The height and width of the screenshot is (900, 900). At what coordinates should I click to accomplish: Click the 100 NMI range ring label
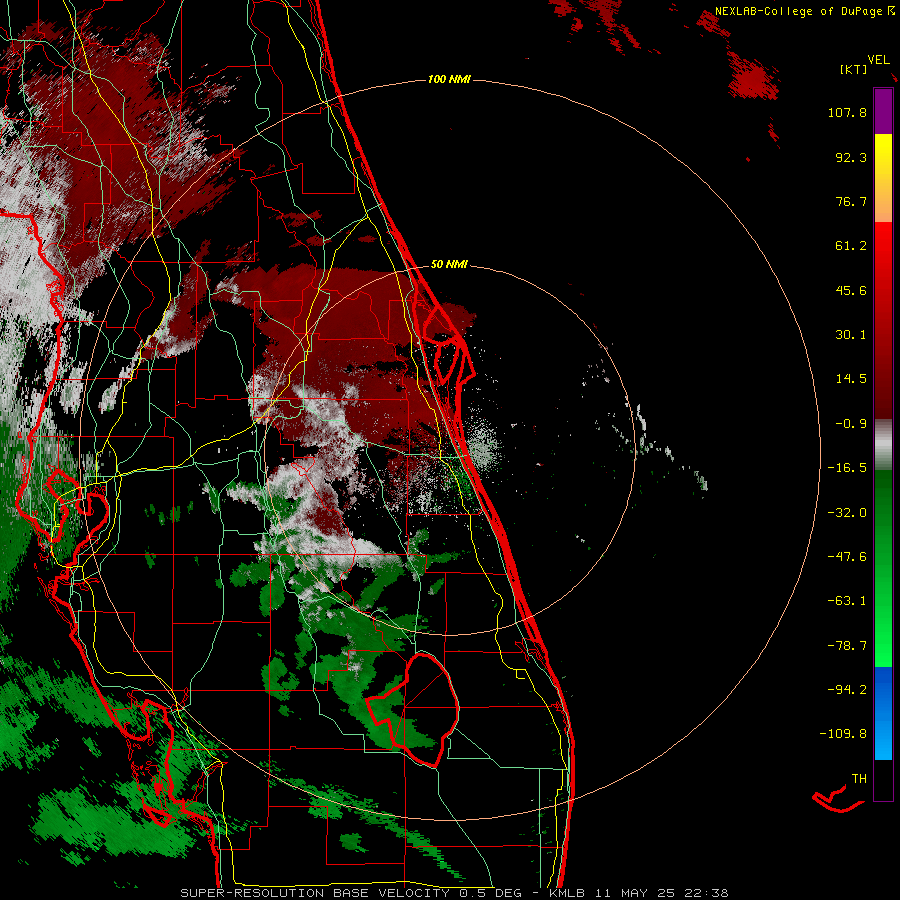pyautogui.click(x=449, y=79)
